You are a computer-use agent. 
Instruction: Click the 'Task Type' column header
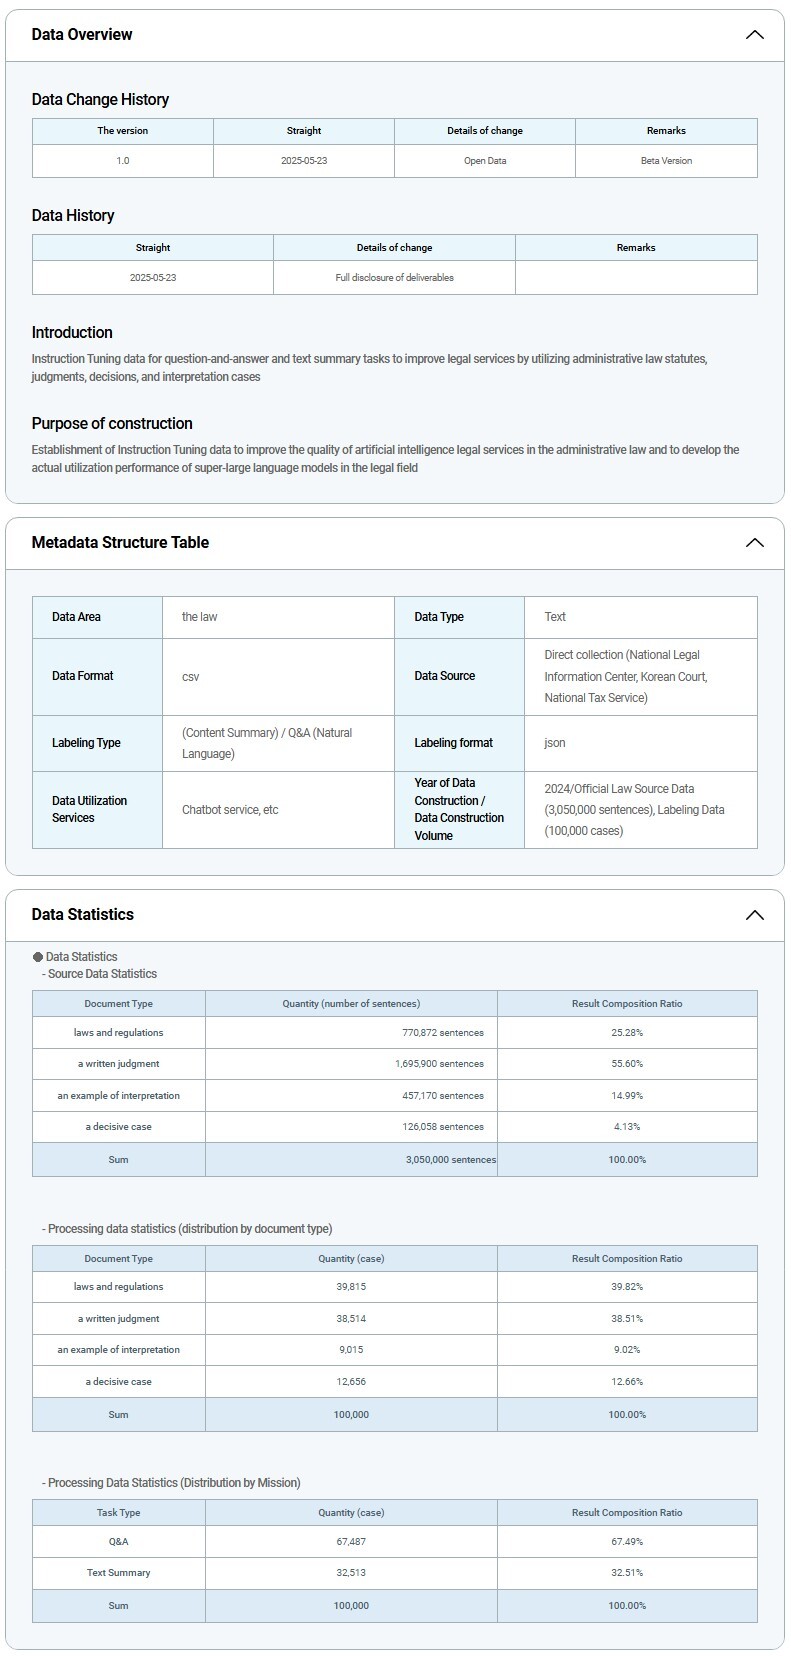[x=118, y=1513]
